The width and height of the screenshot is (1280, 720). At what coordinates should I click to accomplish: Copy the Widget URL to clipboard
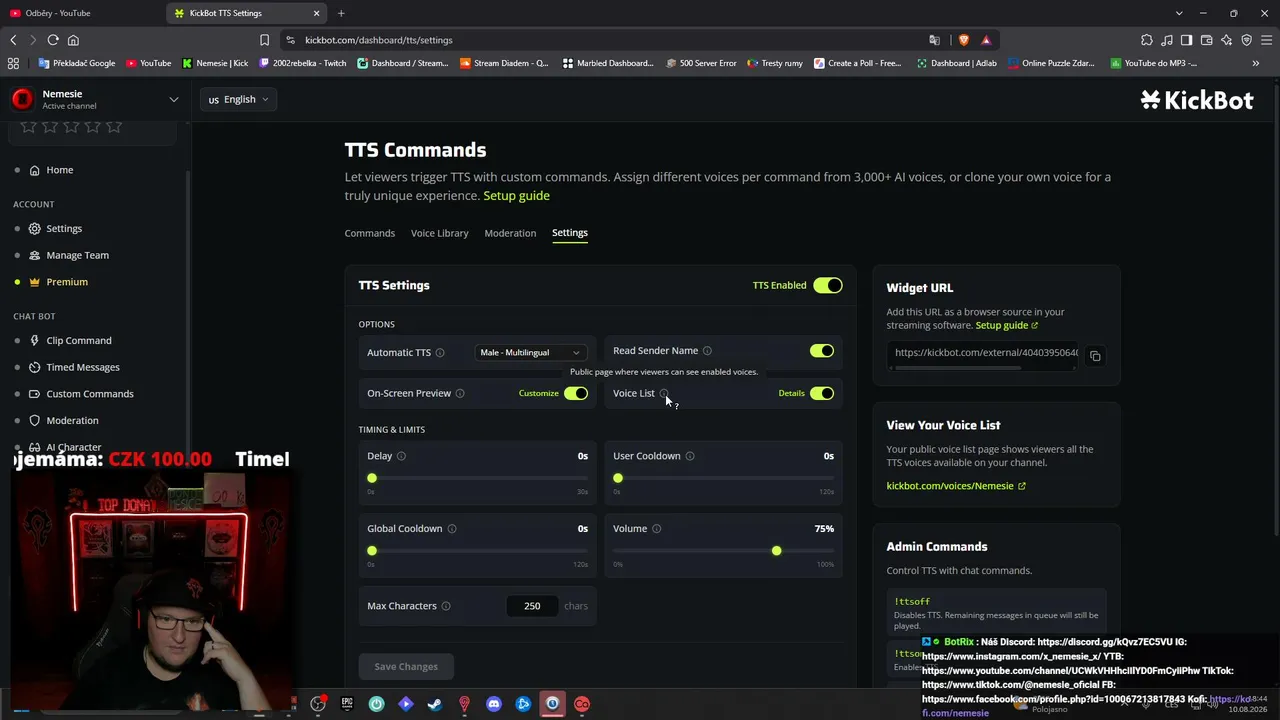[1095, 356]
